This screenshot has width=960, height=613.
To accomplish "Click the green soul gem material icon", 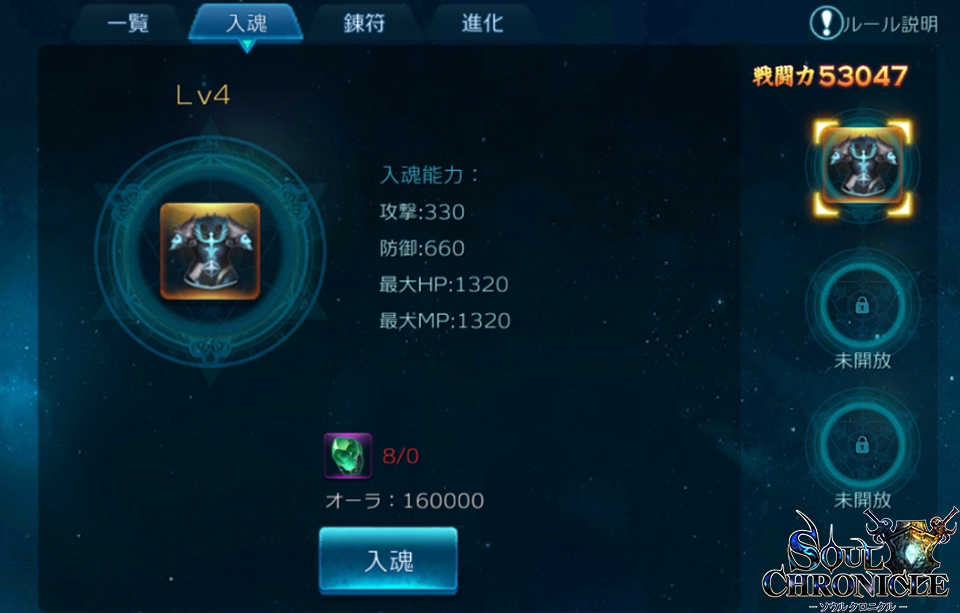I will [x=348, y=456].
